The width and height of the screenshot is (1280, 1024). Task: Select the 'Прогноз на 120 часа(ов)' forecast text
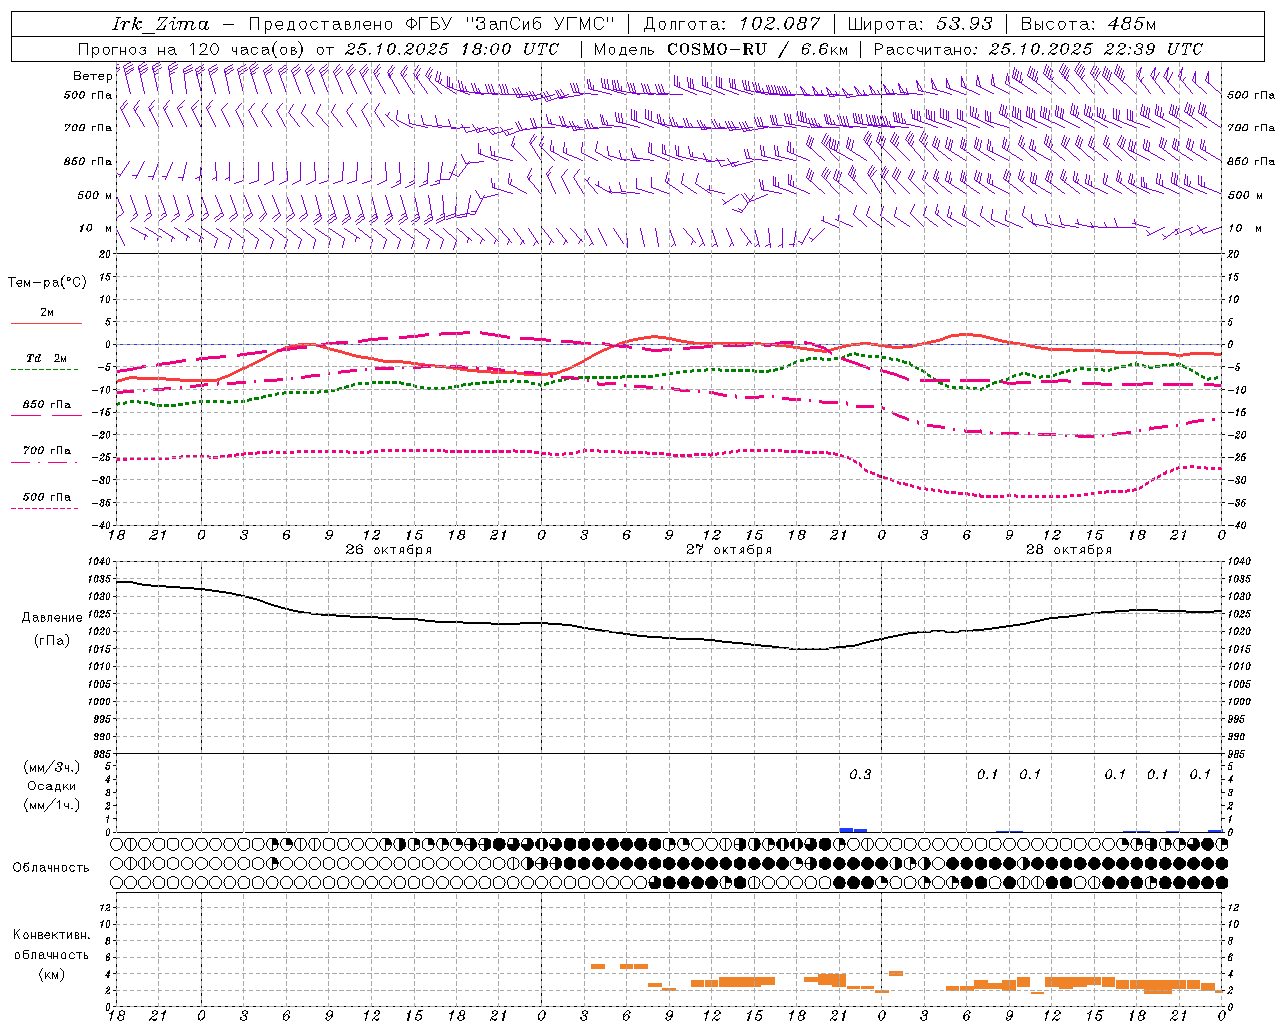pyautogui.click(x=192, y=49)
